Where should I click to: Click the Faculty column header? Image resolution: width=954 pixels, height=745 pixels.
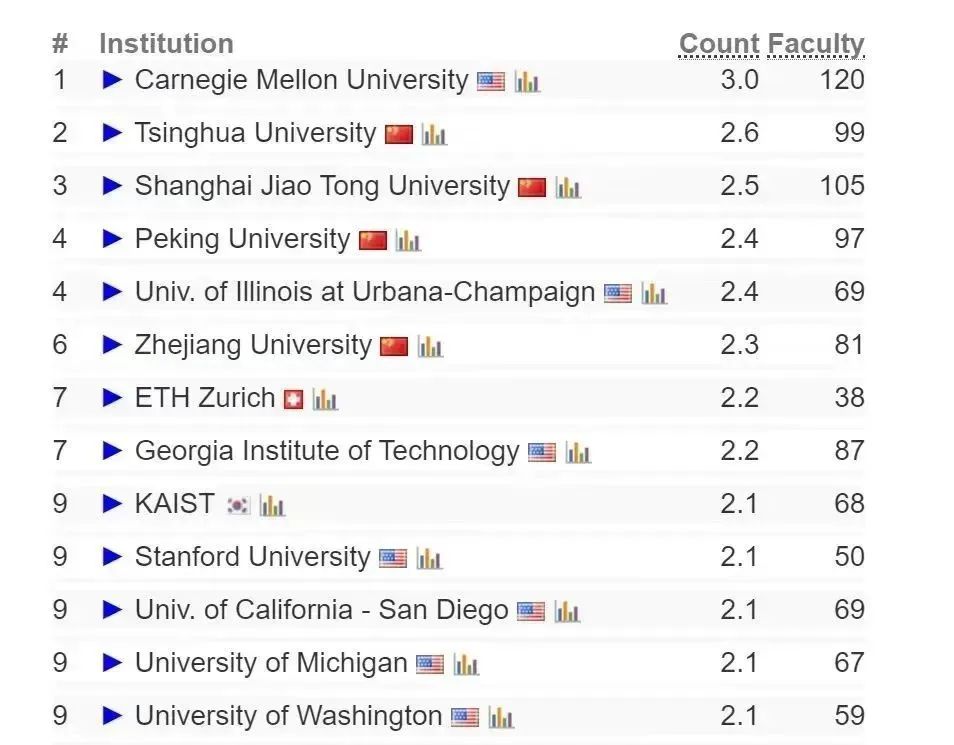(x=816, y=44)
